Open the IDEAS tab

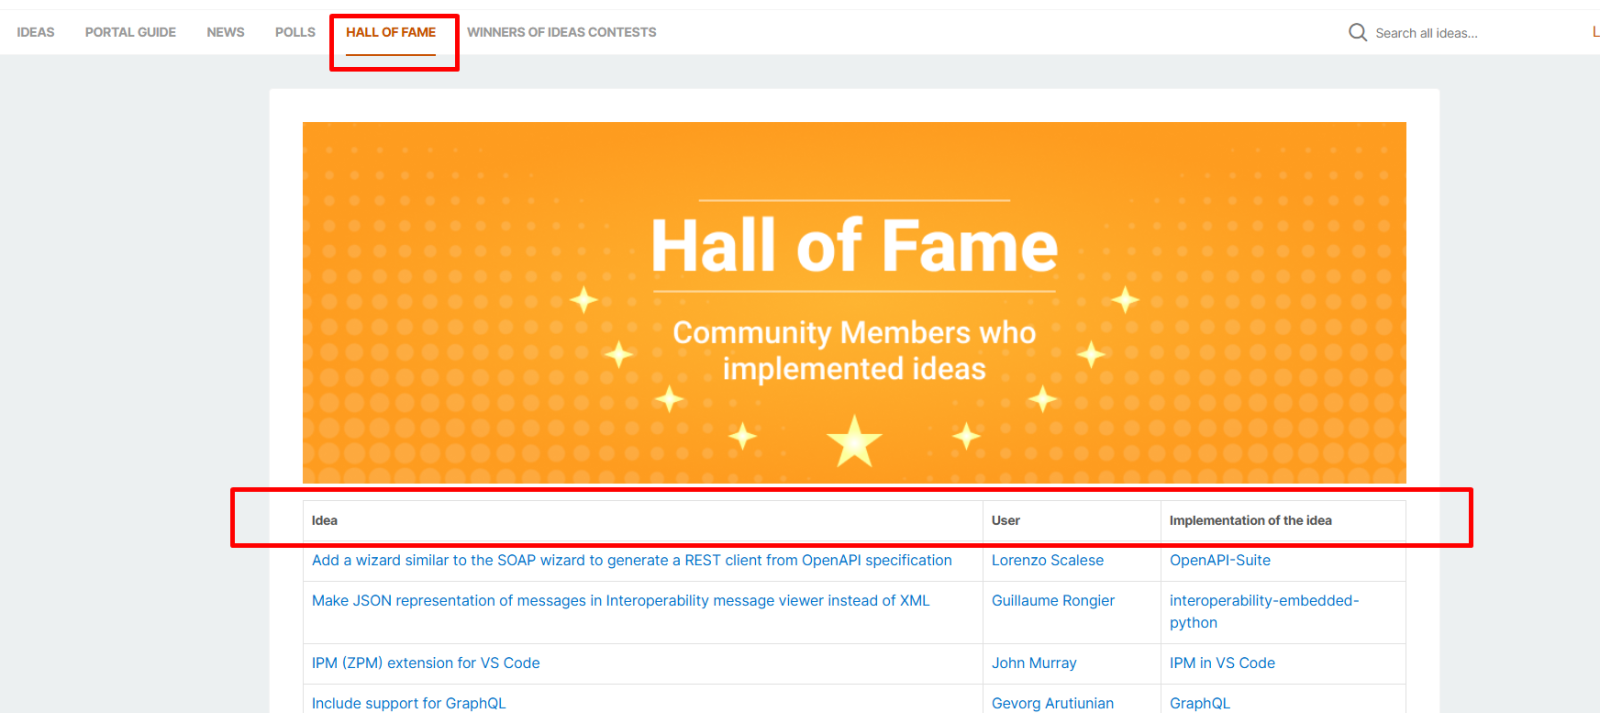[x=36, y=32]
